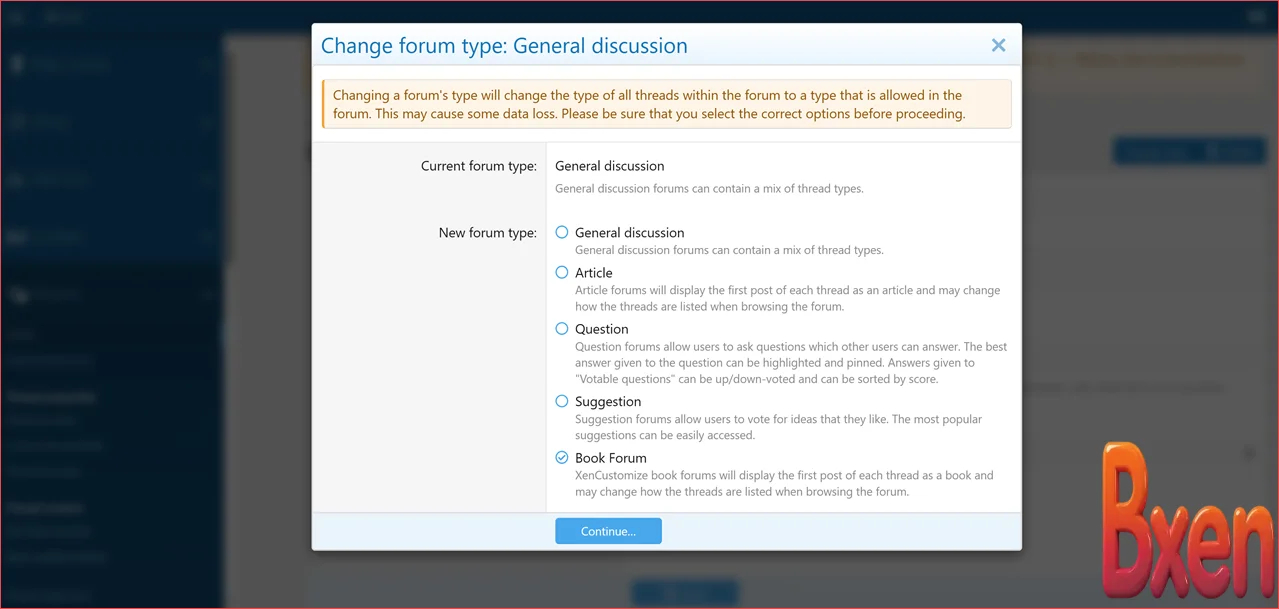The width and height of the screenshot is (1279, 609).
Task: Open the hamburger navigation icon top left
Action: 15,16
